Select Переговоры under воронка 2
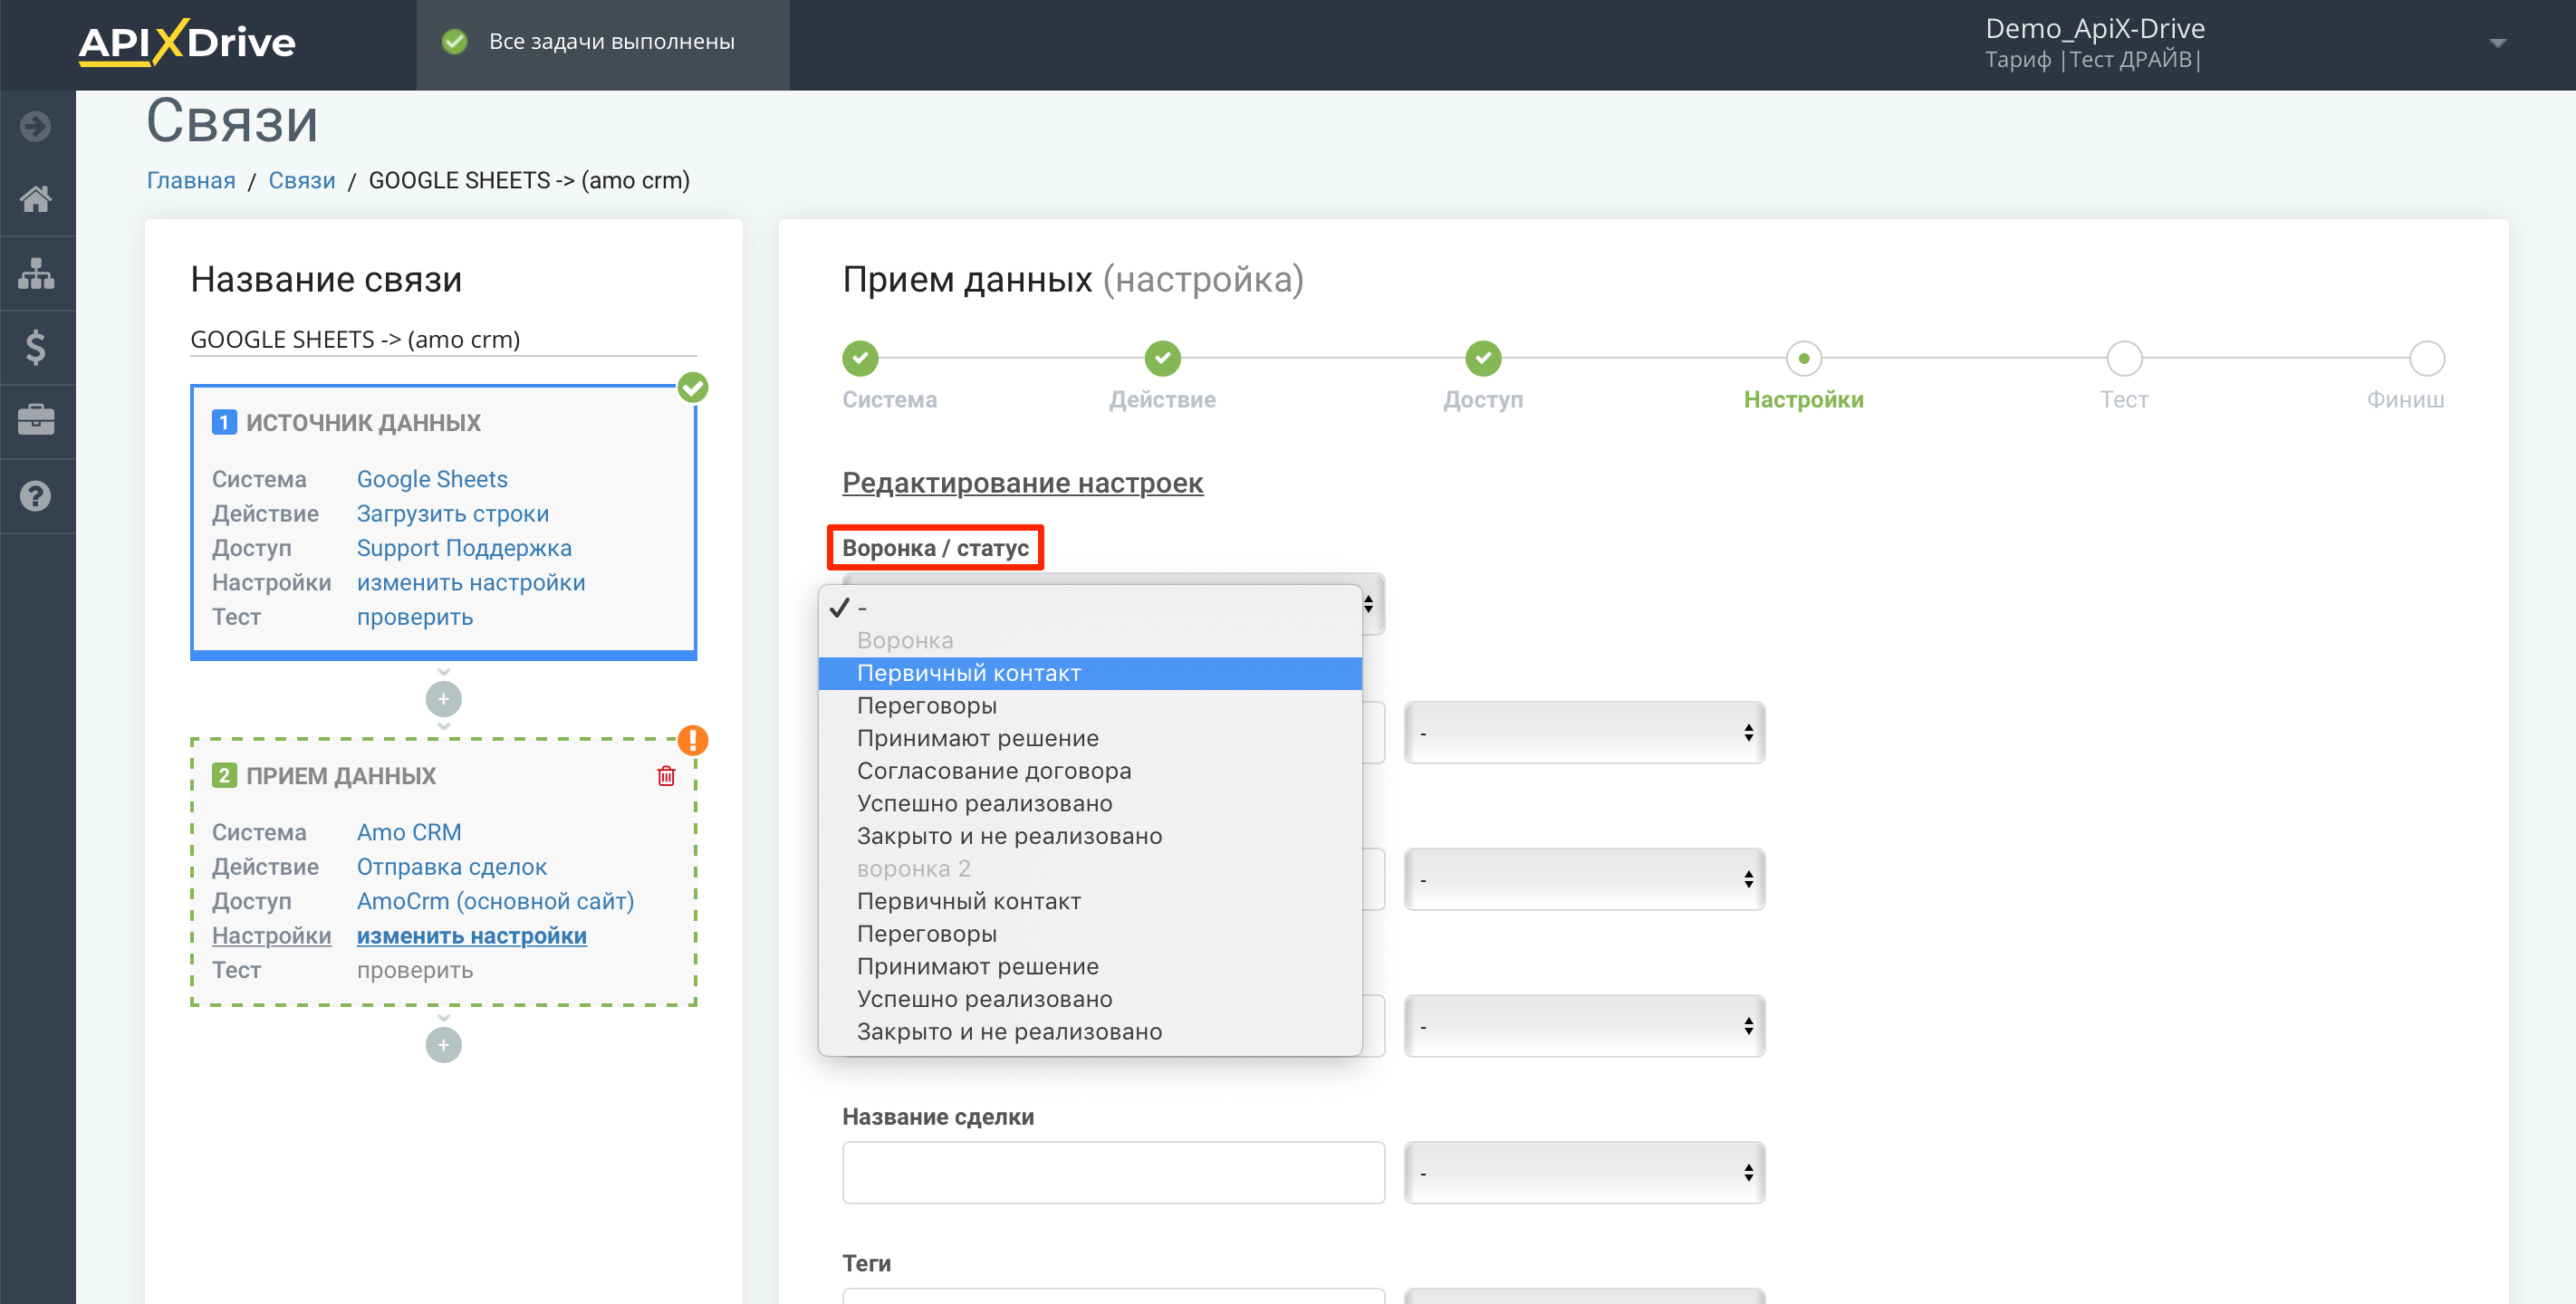Screen dimensions: 2576x1304 [1090, 934]
